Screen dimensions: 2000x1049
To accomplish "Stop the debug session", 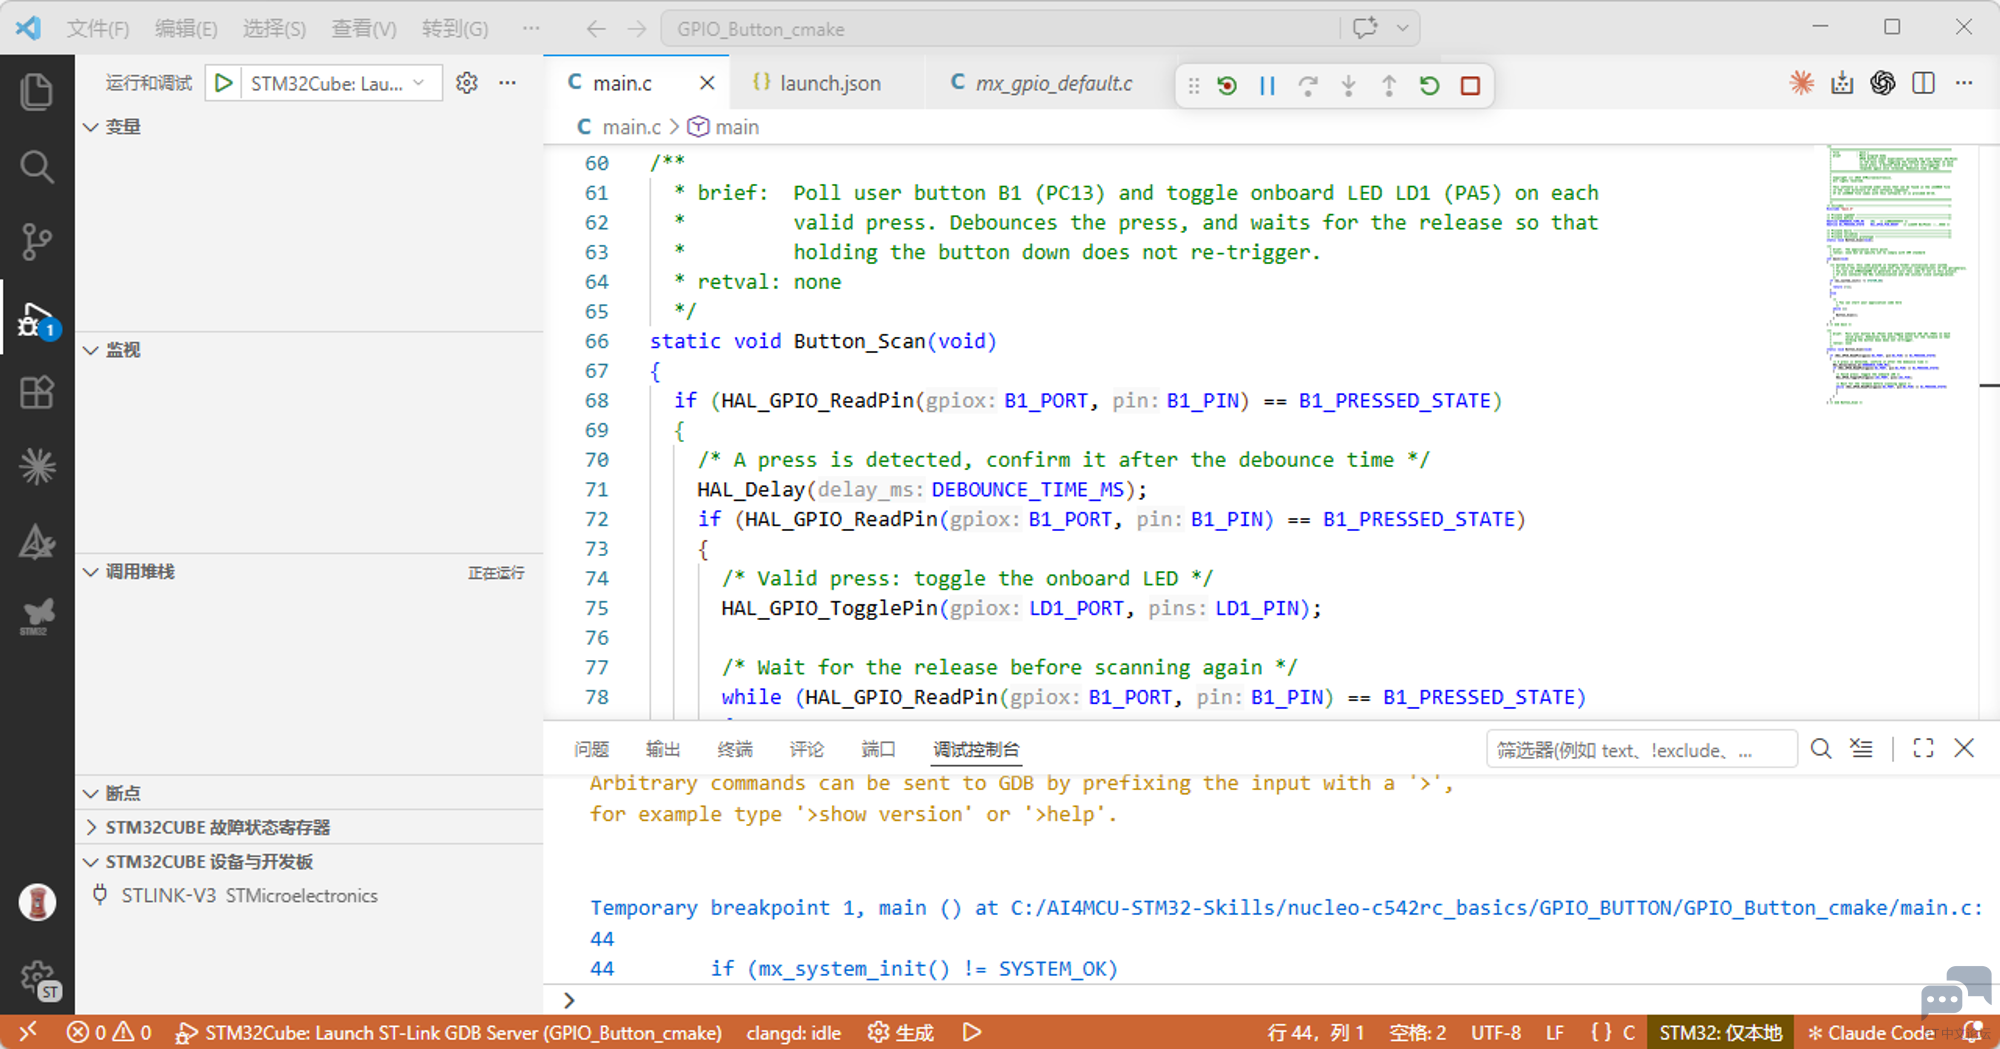I will [x=1470, y=85].
